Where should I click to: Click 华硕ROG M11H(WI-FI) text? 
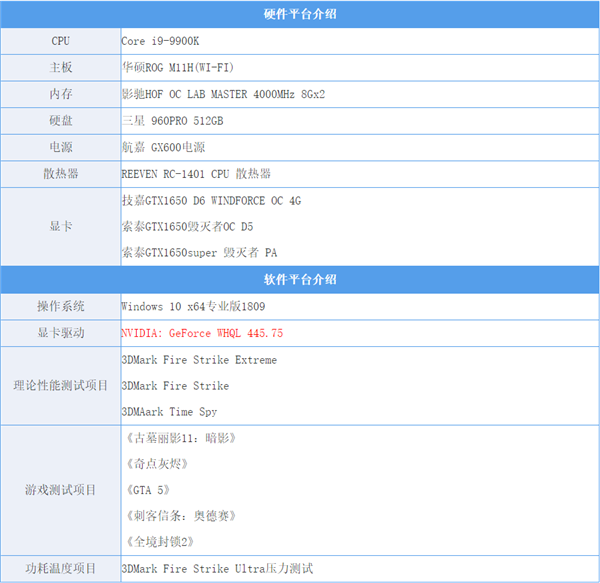tap(178, 68)
